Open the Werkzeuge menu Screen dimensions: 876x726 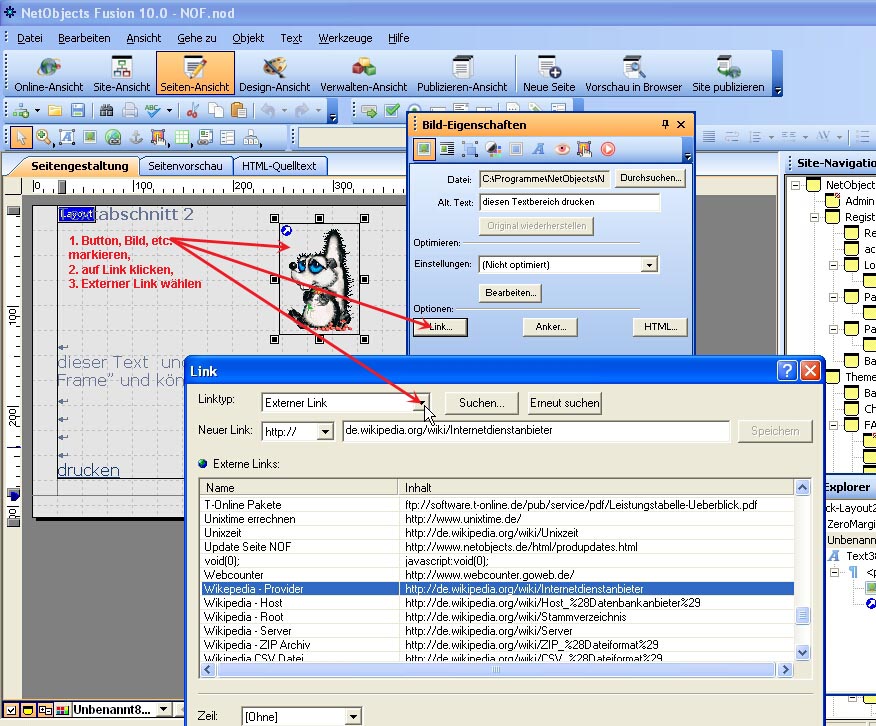[x=345, y=38]
